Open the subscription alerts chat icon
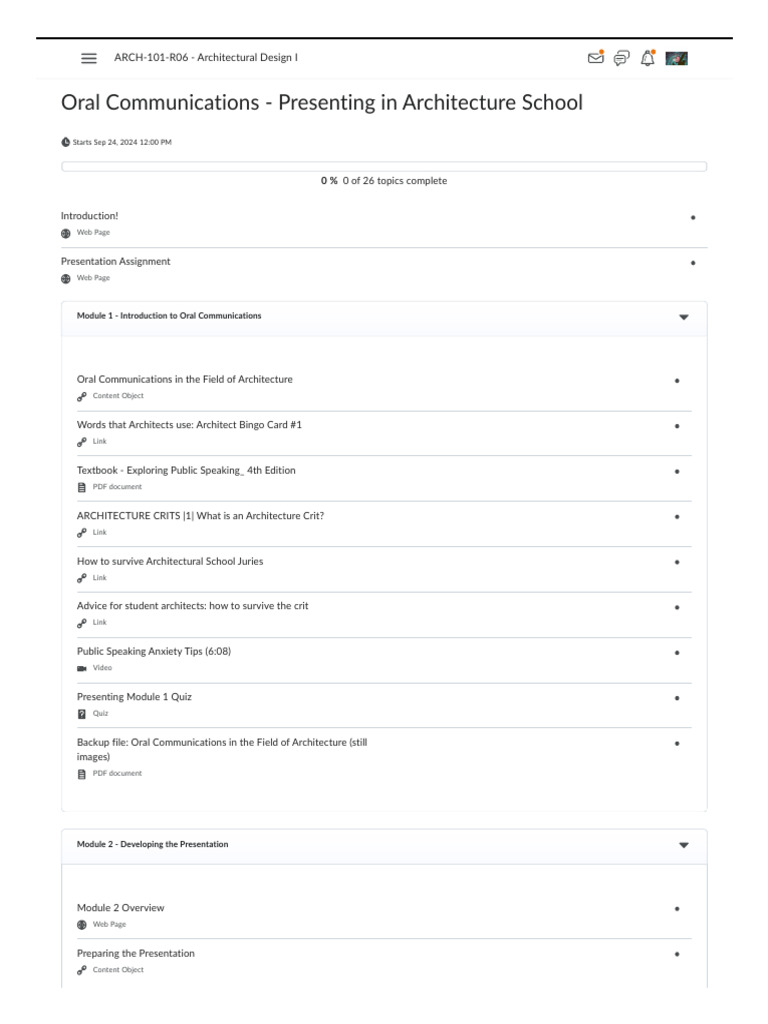The image size is (768, 1024). pos(621,58)
